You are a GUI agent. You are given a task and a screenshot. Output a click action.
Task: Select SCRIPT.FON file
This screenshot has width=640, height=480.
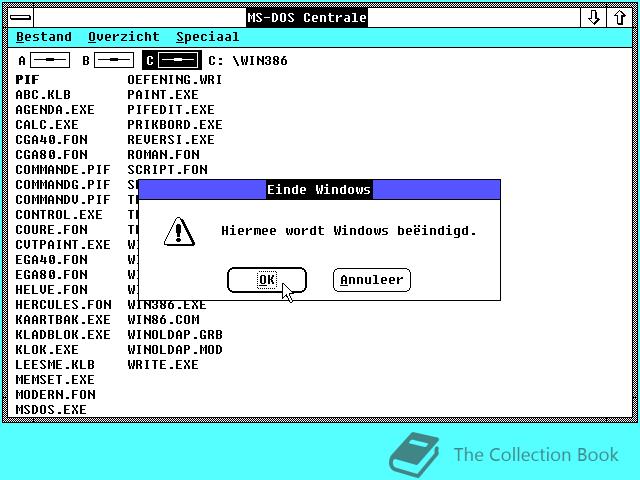tap(167, 170)
